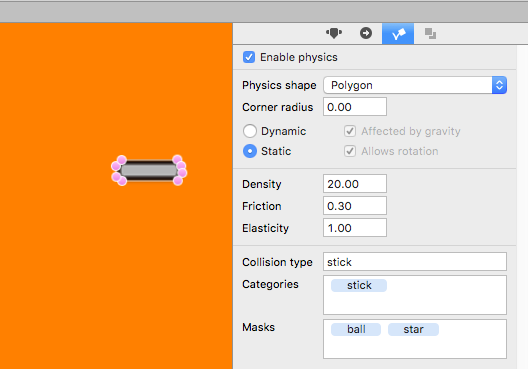The image size is (528, 369).
Task: Switch to the arrow connections inspector tab
Action: (x=366, y=33)
